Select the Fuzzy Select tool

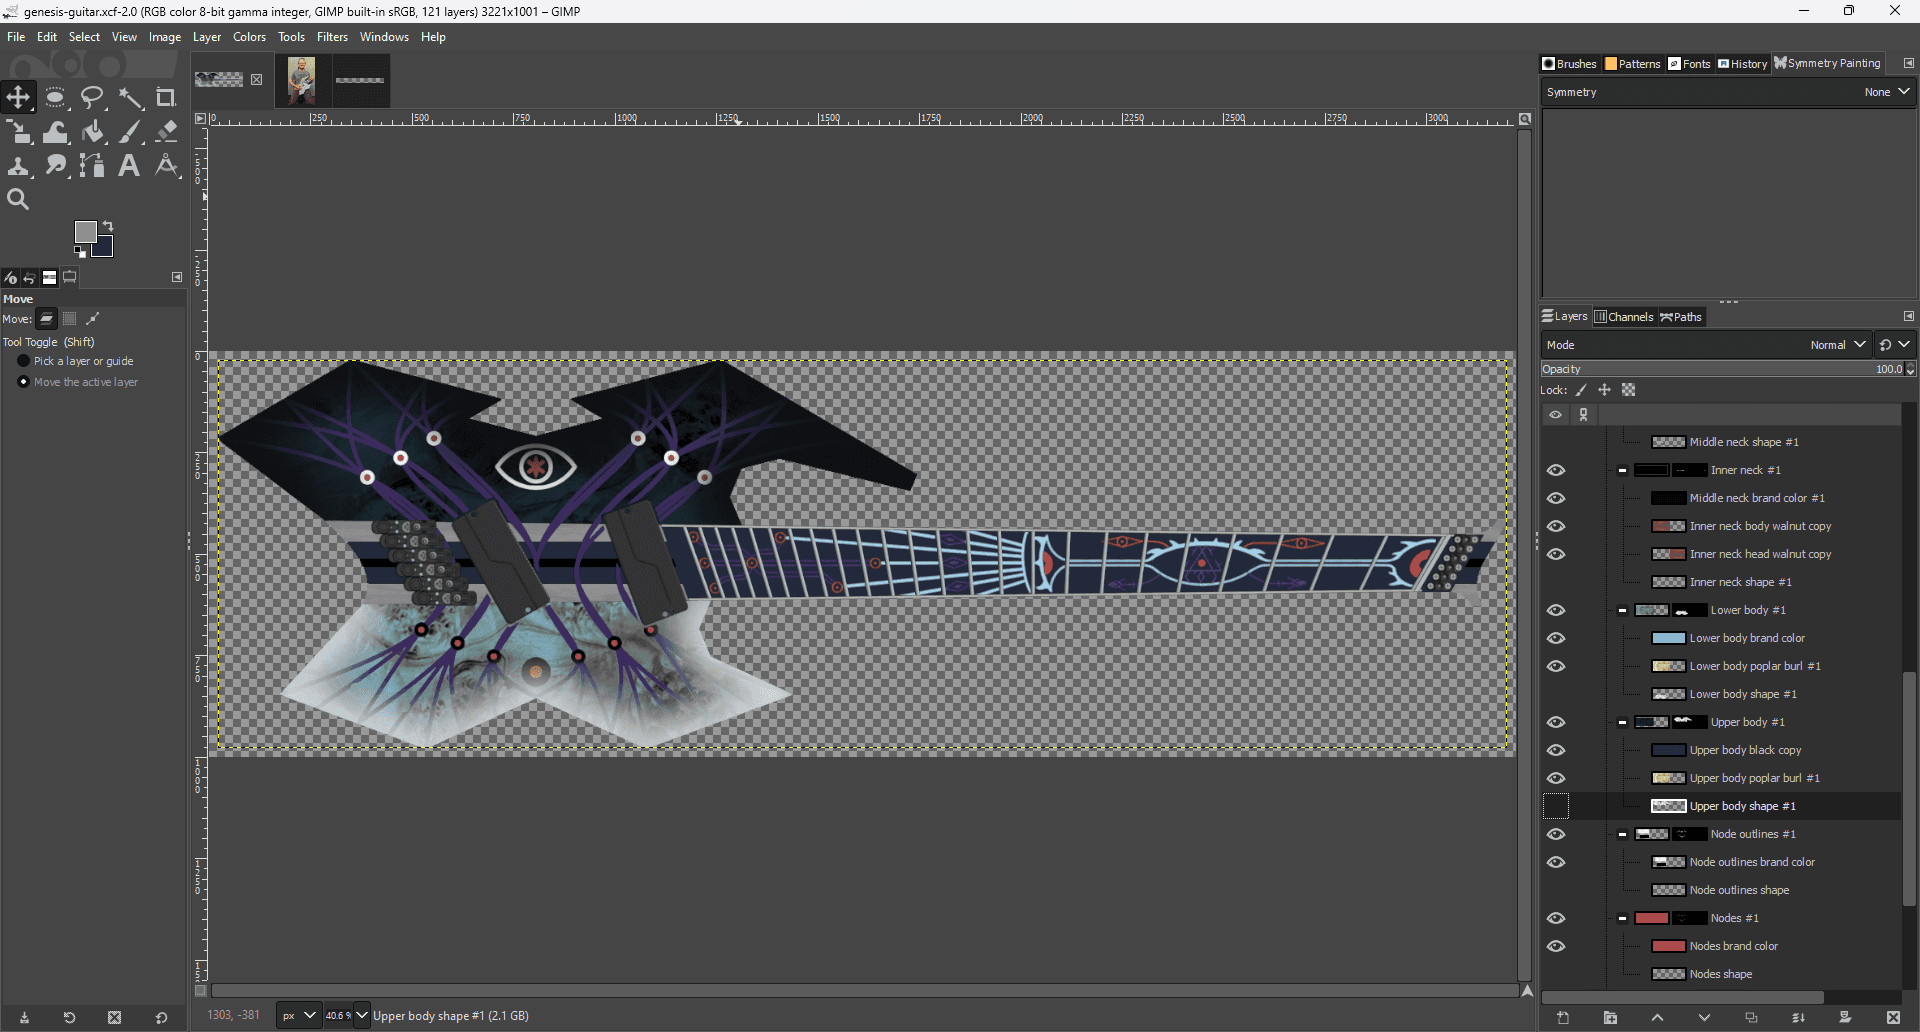click(130, 97)
